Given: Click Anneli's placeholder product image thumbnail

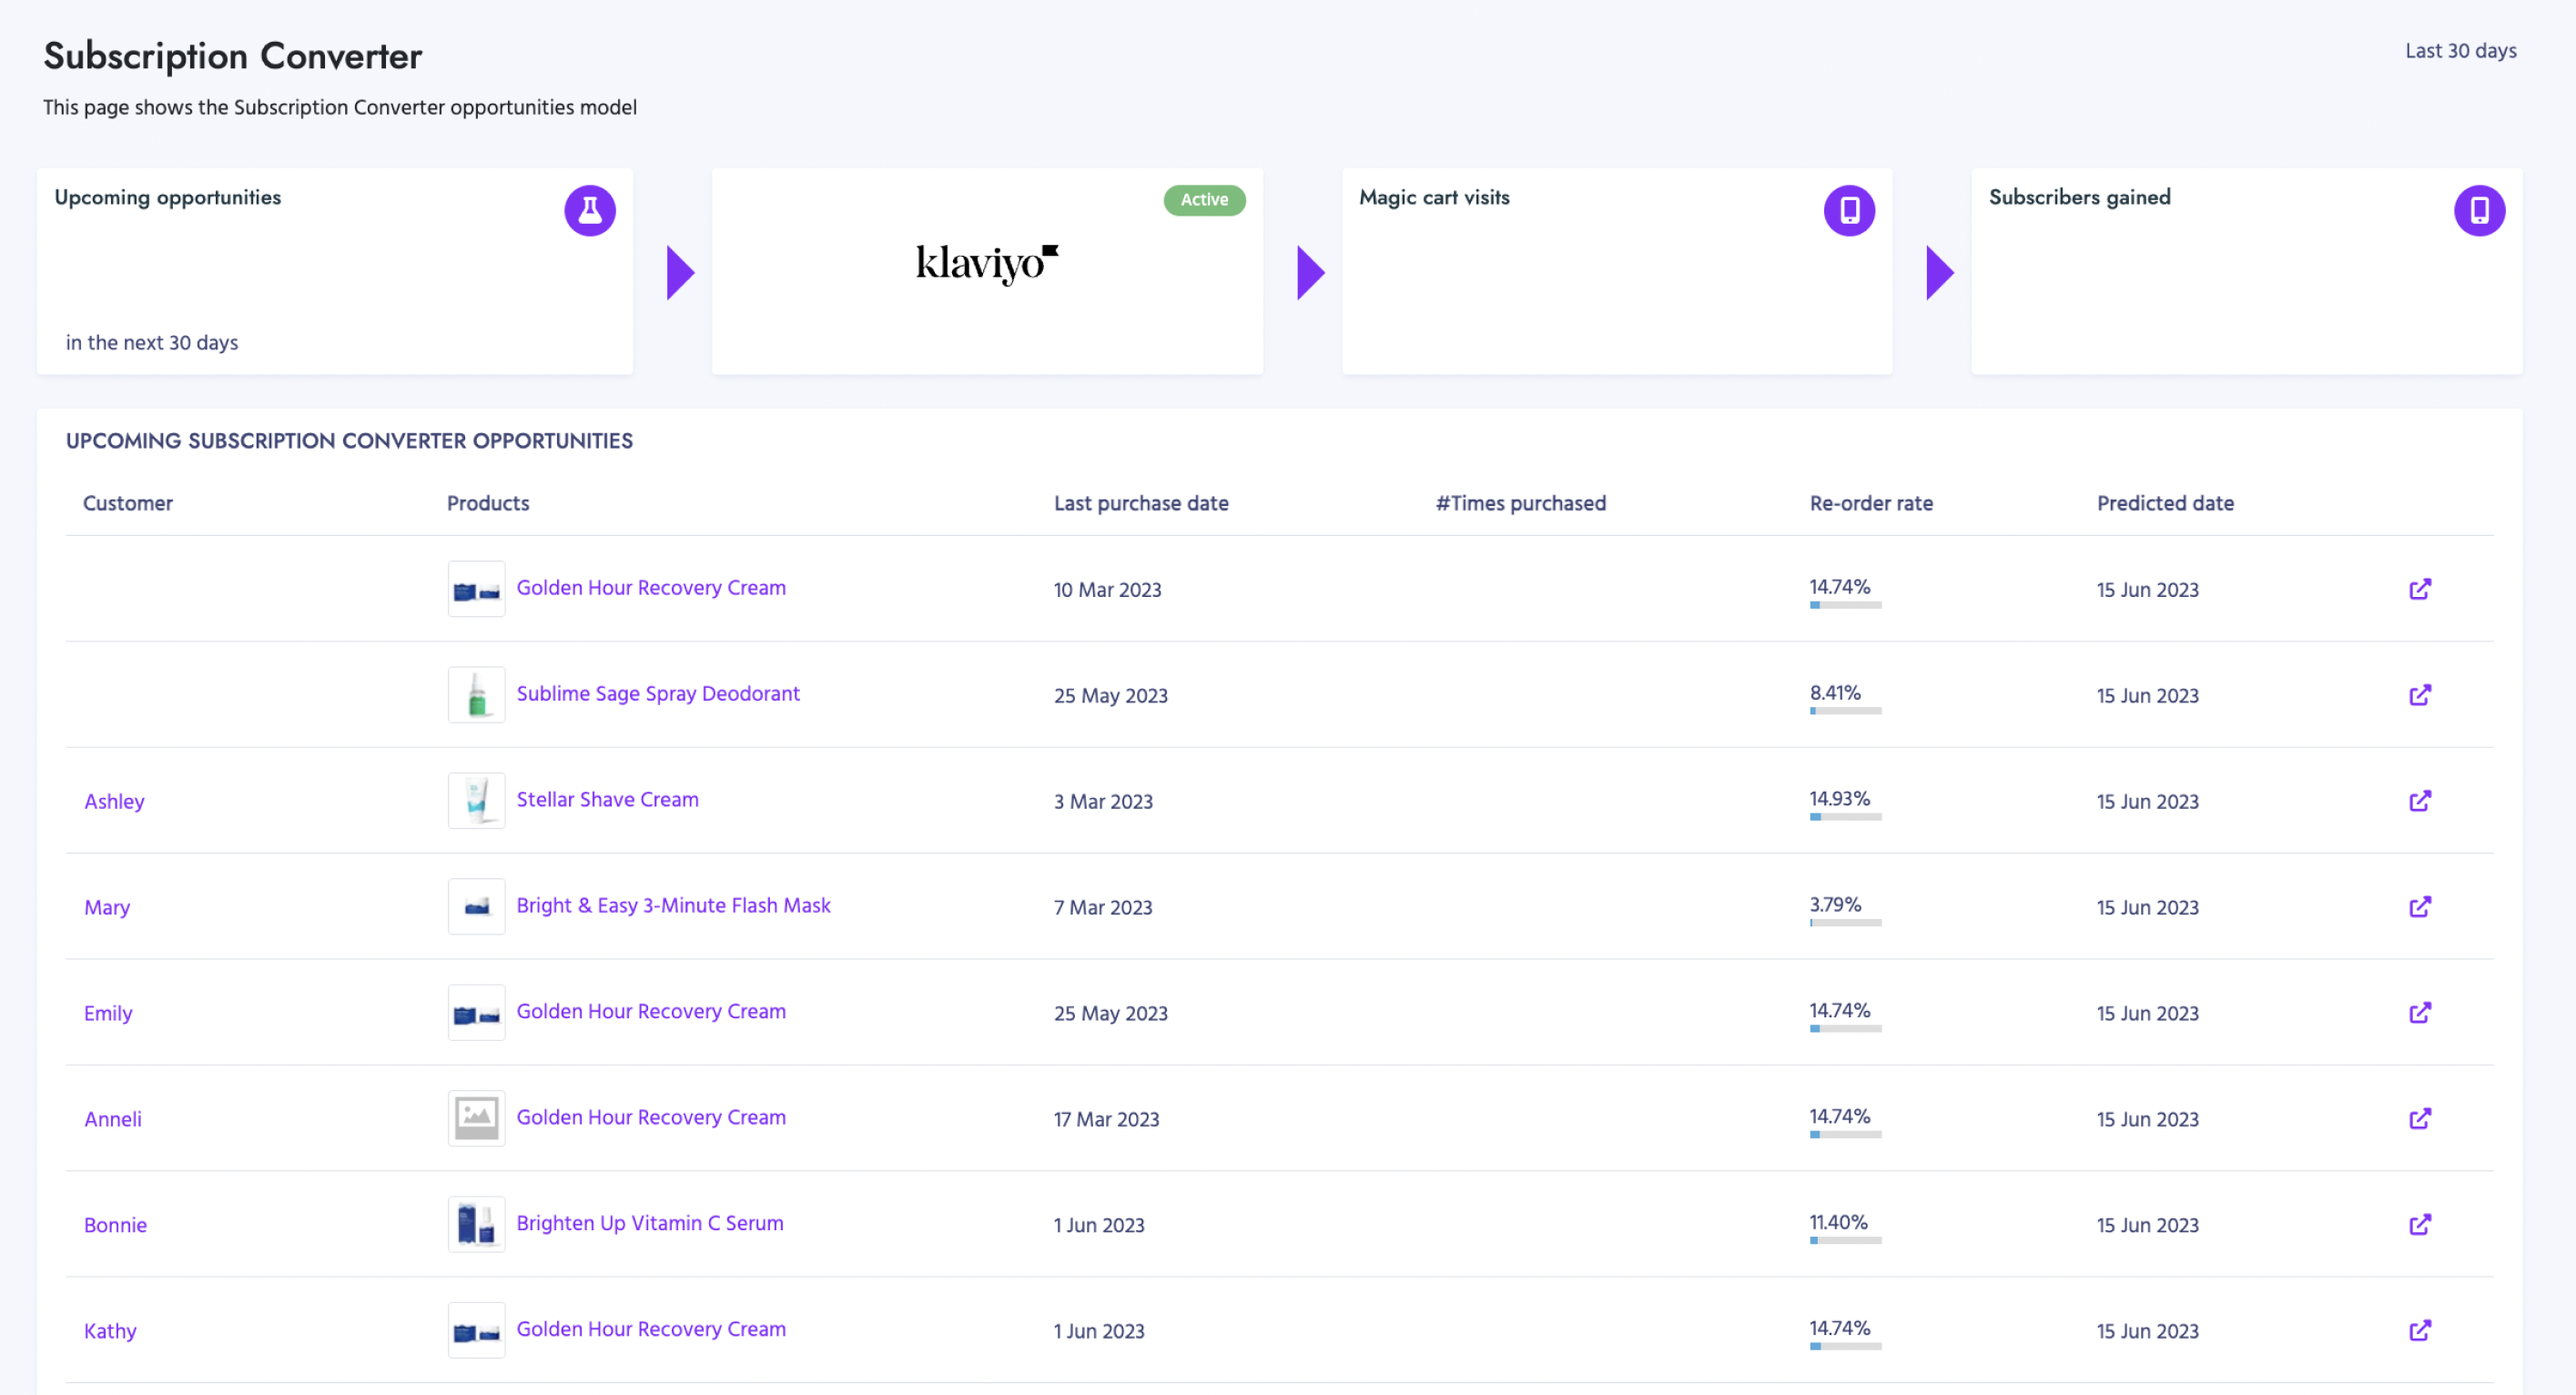Looking at the screenshot, I should pyautogui.click(x=476, y=1118).
